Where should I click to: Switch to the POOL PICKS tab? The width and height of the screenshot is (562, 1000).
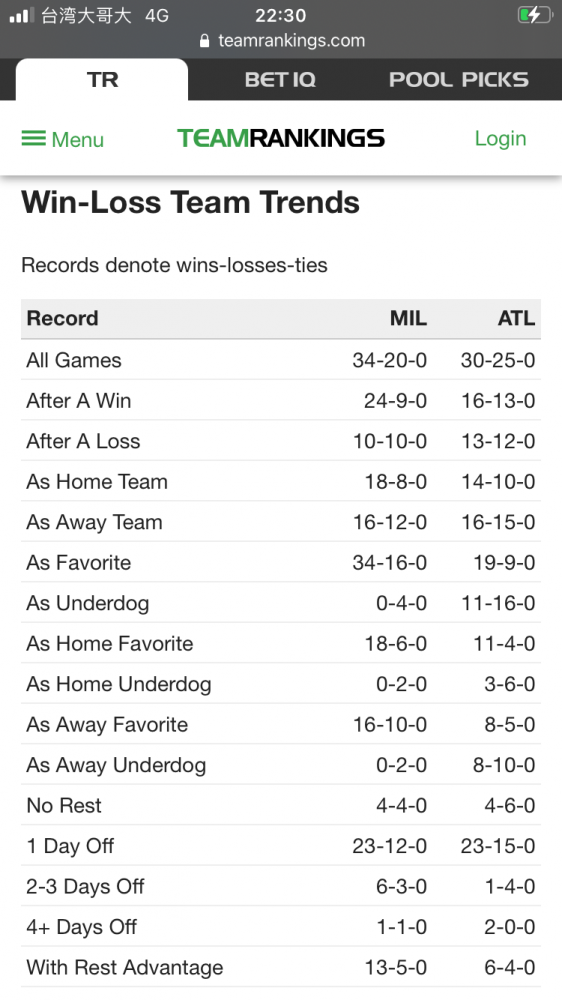pos(459,80)
